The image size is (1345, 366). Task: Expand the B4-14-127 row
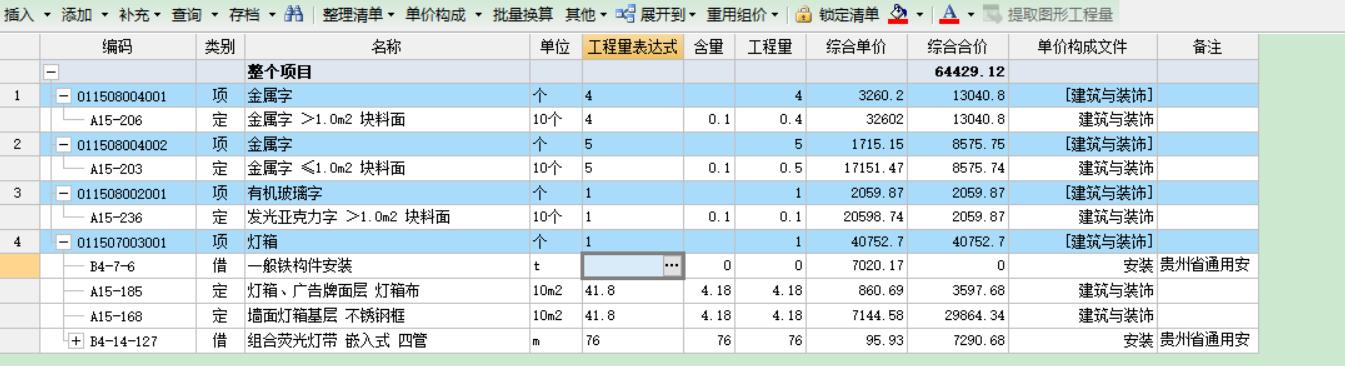pyautogui.click(x=76, y=341)
